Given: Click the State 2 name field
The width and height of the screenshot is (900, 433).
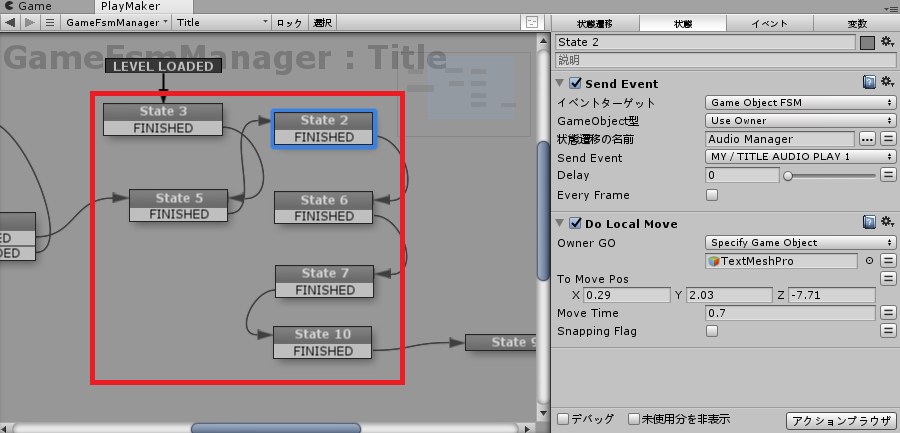Looking at the screenshot, I should (x=705, y=42).
